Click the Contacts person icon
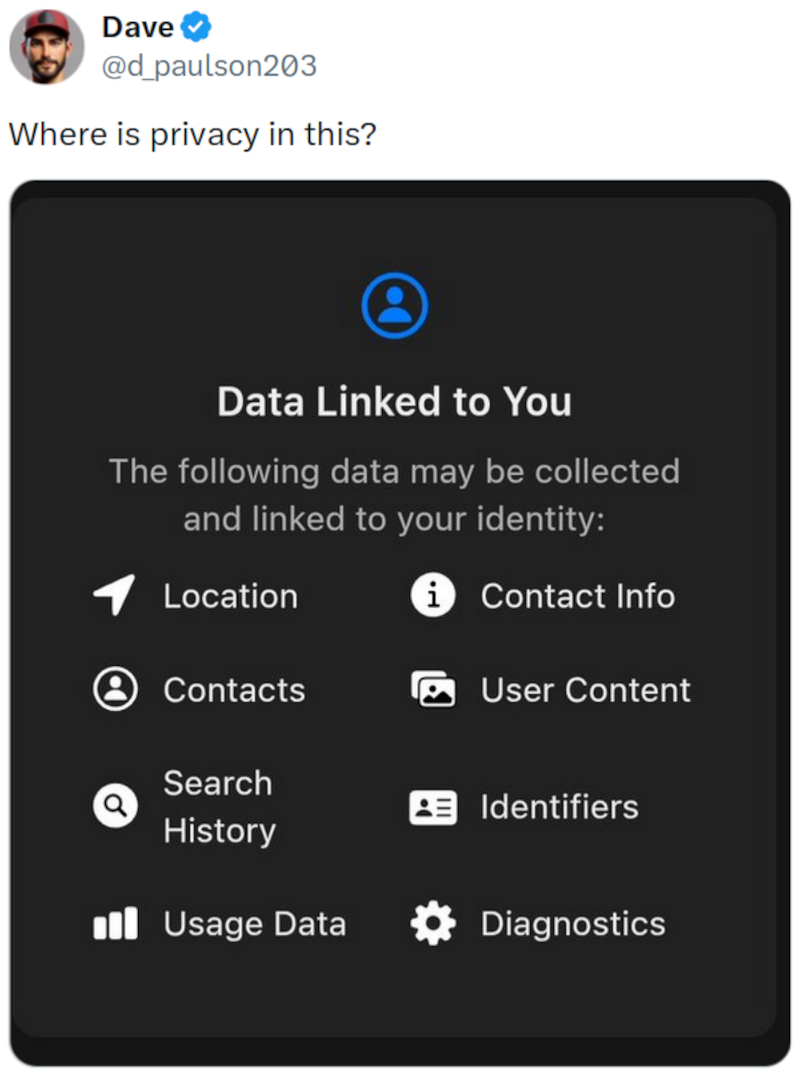Image resolution: width=800 pixels, height=1076 pixels. [115, 689]
